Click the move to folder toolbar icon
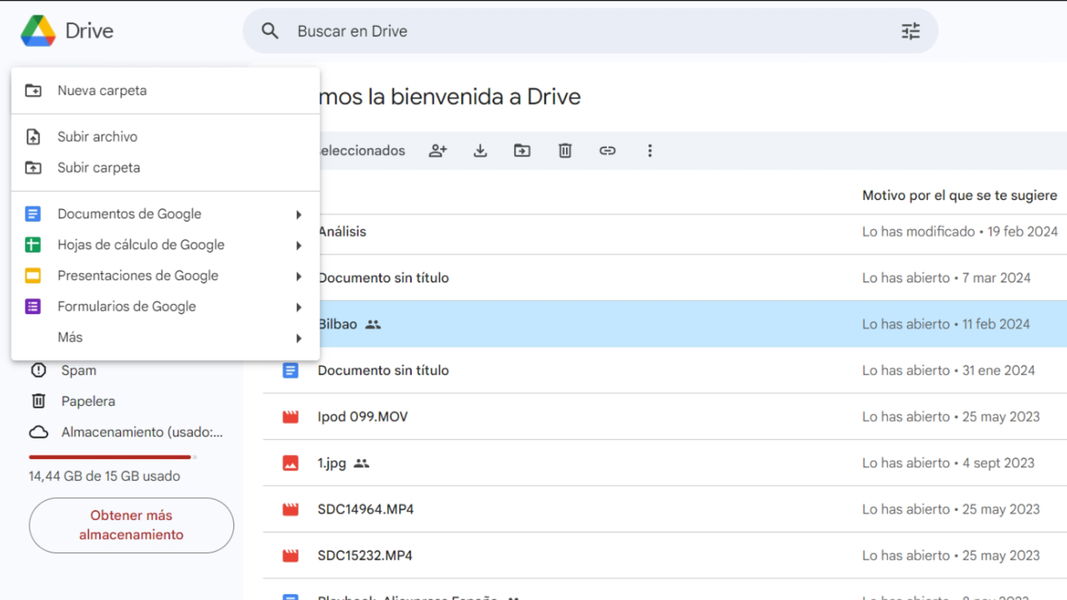 522,150
